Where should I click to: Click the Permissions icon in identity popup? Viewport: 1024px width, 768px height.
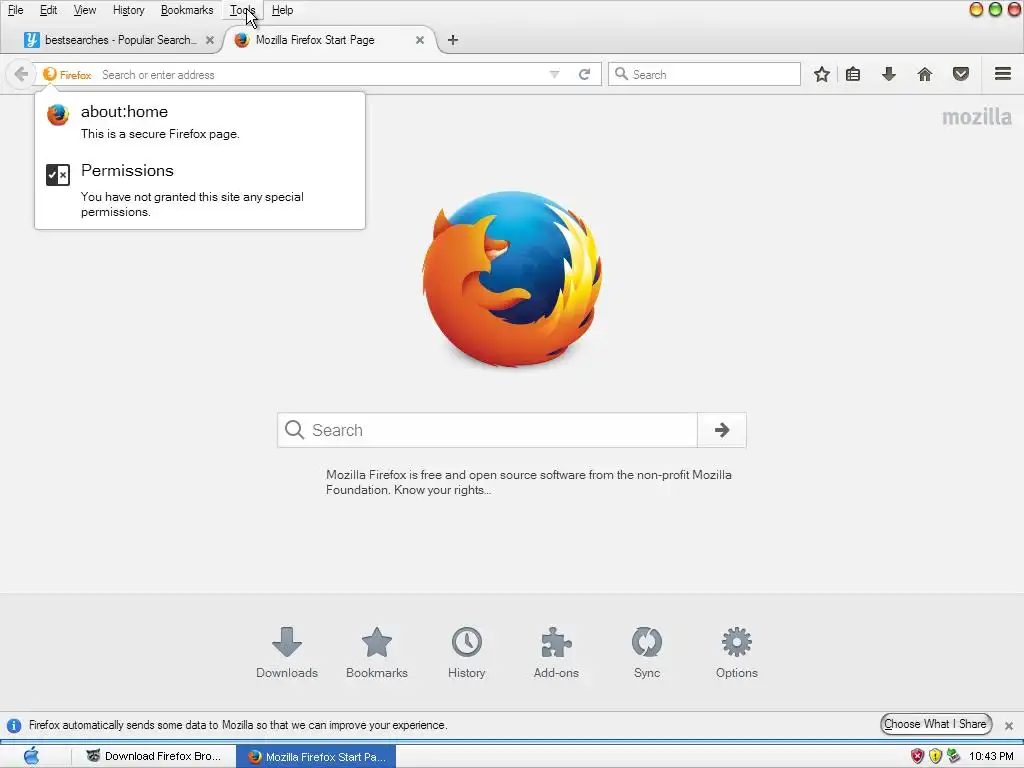[x=57, y=175]
